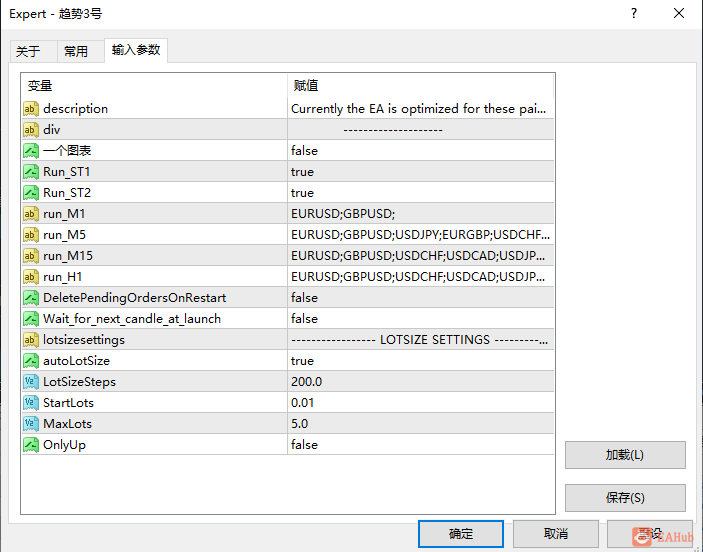Click the help question mark icon
The width and height of the screenshot is (703, 552).
pyautogui.click(x=634, y=13)
